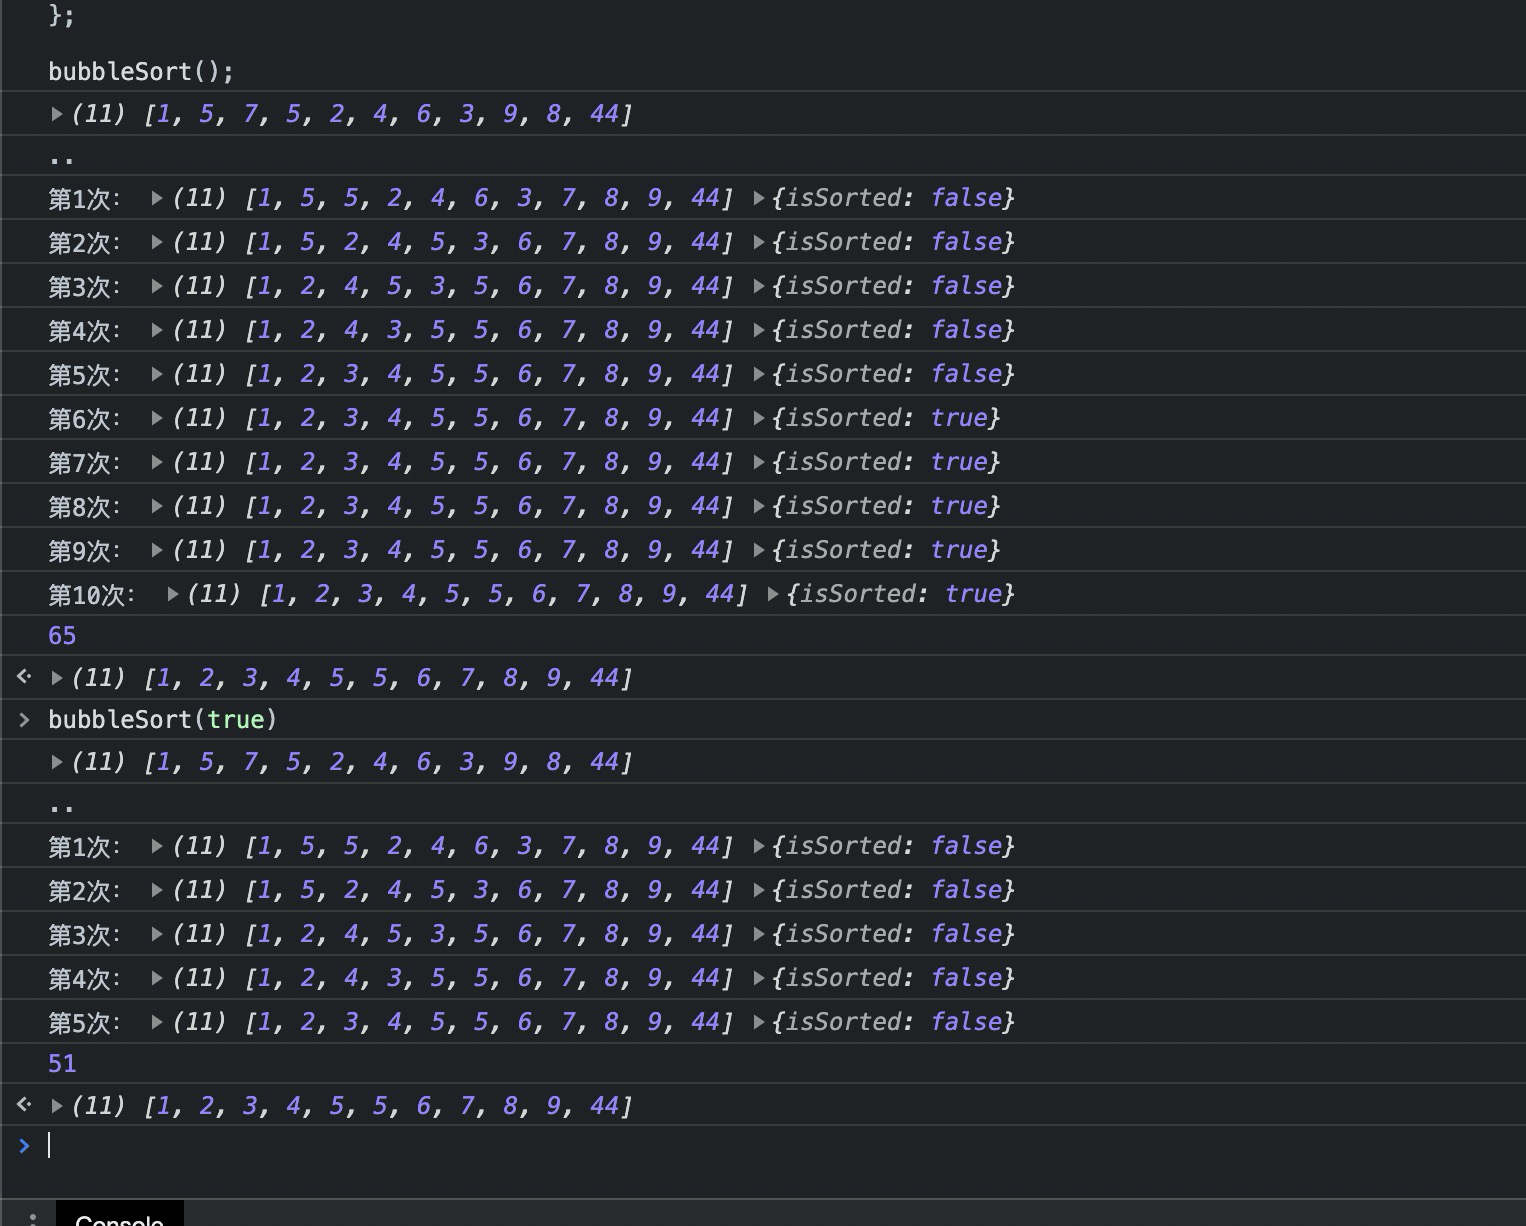Expand the unsorted array logged under bubbleSort(true)
This screenshot has height=1226, width=1526.
tap(57, 762)
